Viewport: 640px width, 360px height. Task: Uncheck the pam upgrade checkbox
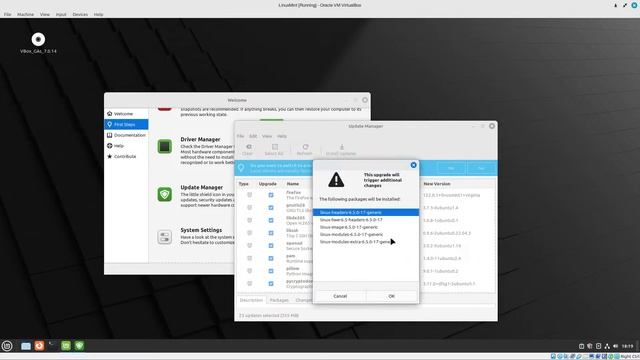[x=271, y=258]
